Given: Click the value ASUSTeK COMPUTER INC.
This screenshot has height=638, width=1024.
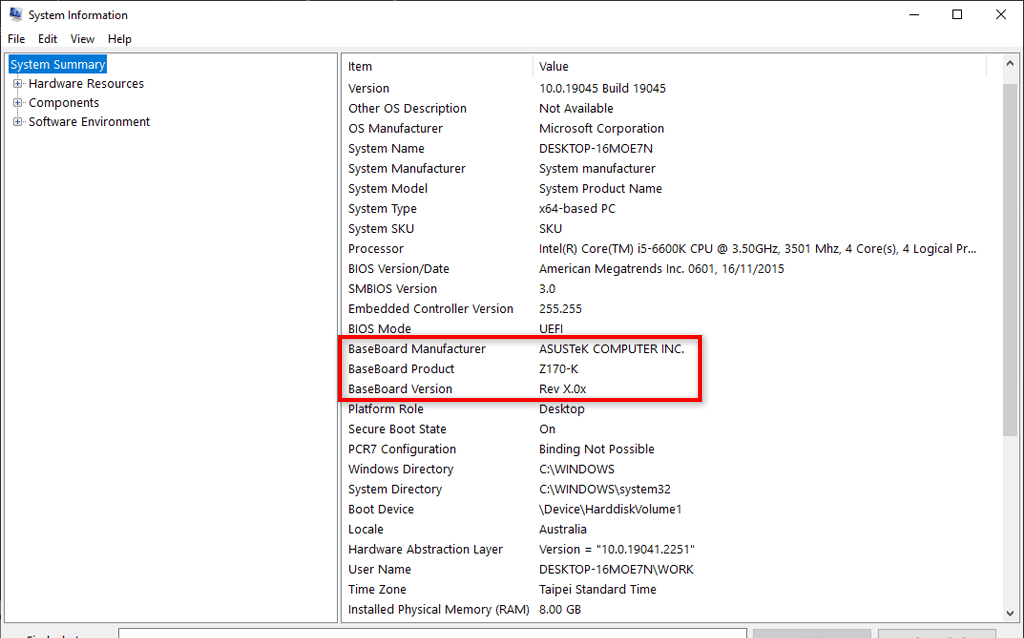Looking at the screenshot, I should pos(611,349).
